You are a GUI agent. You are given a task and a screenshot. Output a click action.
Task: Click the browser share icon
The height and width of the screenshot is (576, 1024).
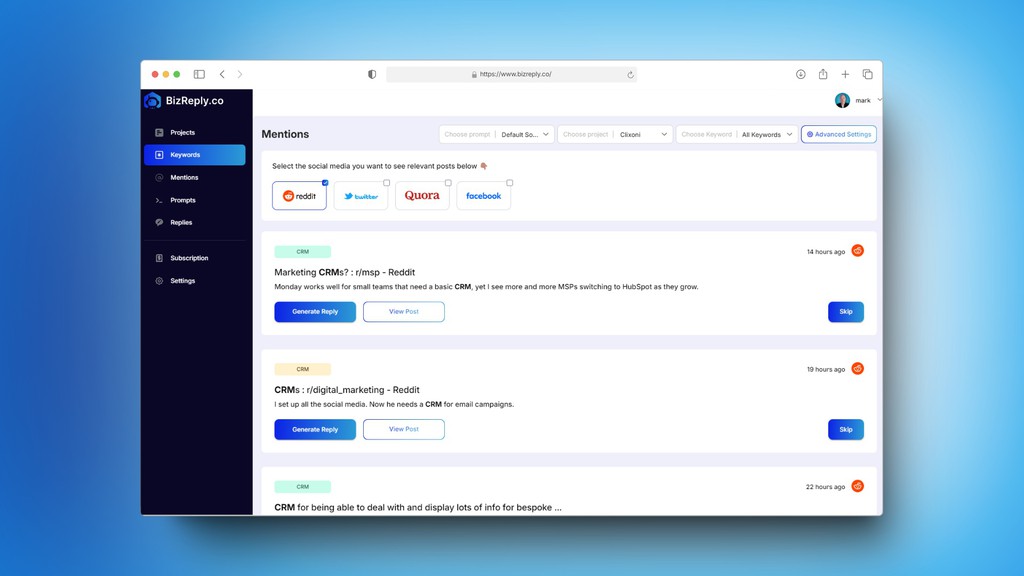[x=823, y=74]
